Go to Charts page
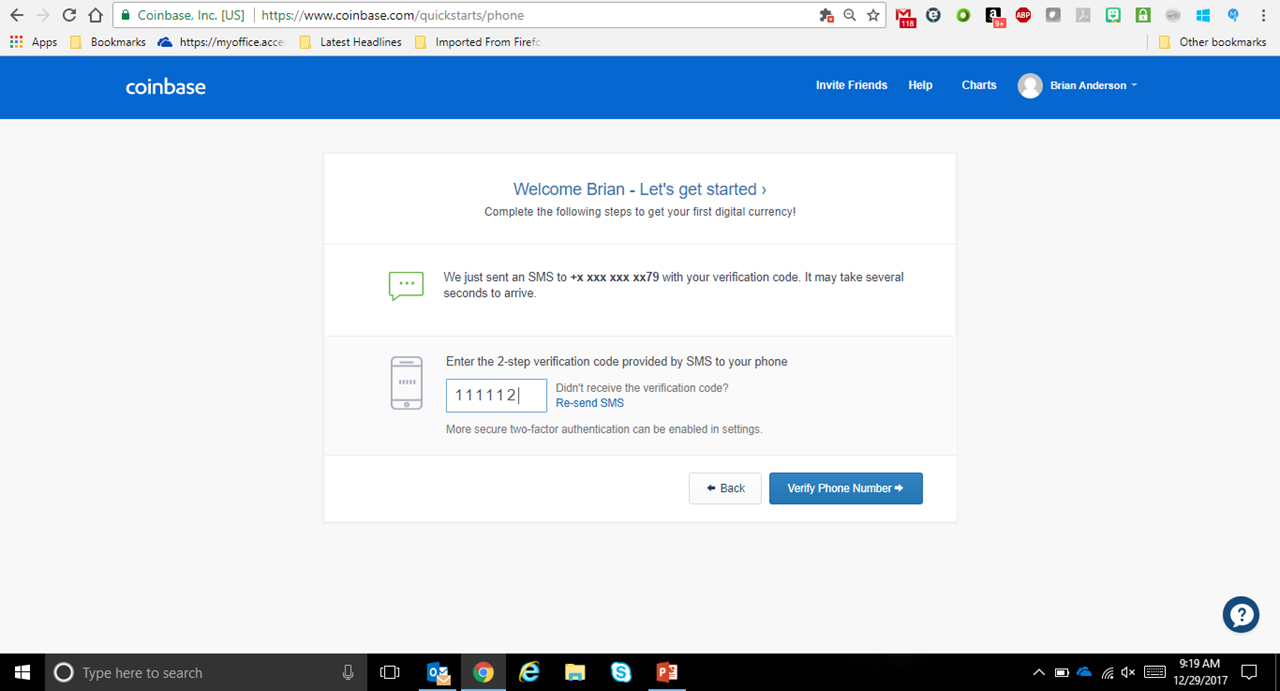The height and width of the screenshot is (691, 1280). tap(979, 85)
